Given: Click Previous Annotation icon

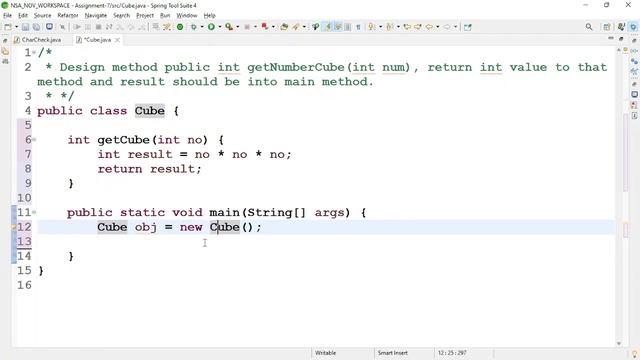Looking at the screenshot, I should pos(390,27).
